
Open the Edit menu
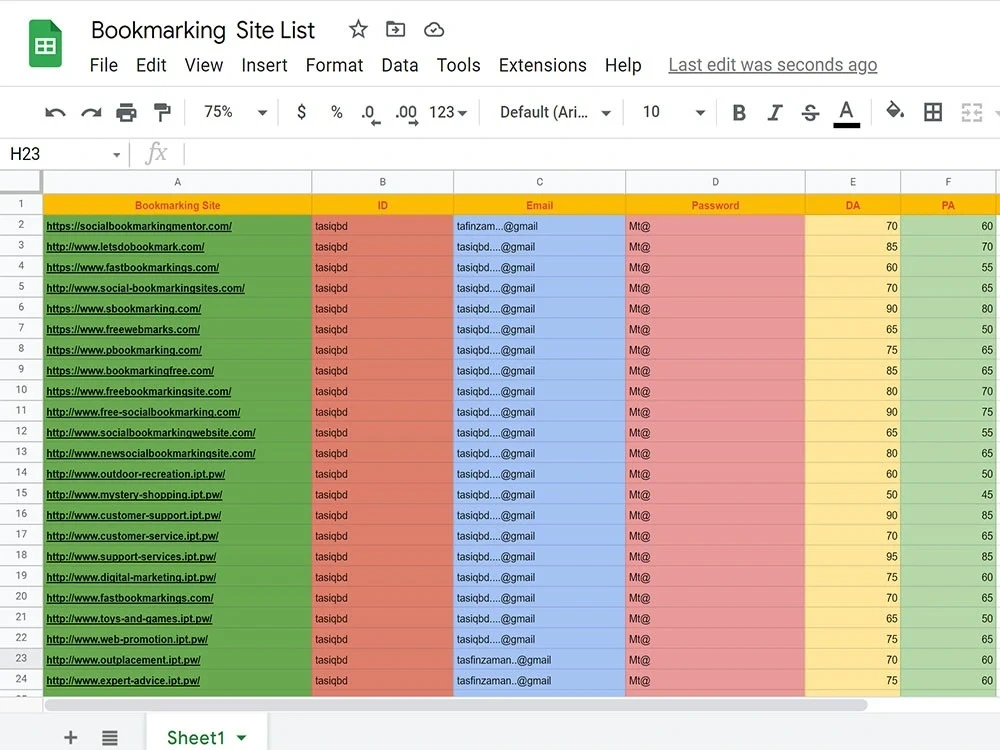[151, 65]
